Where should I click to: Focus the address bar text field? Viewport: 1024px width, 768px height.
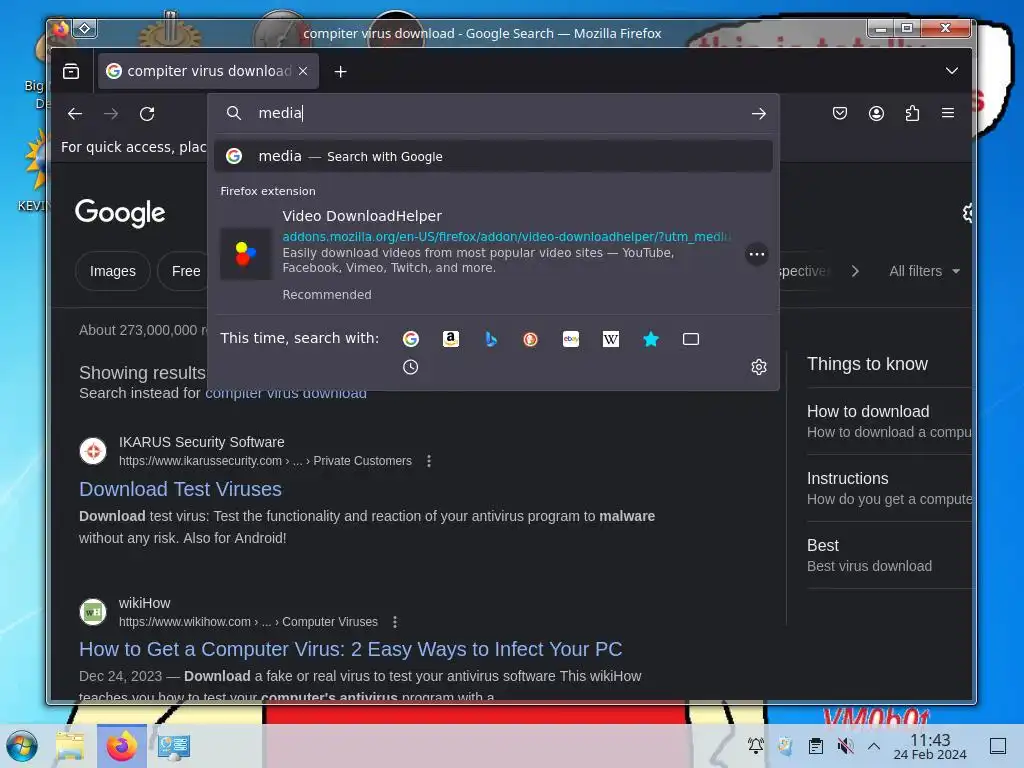click(496, 113)
